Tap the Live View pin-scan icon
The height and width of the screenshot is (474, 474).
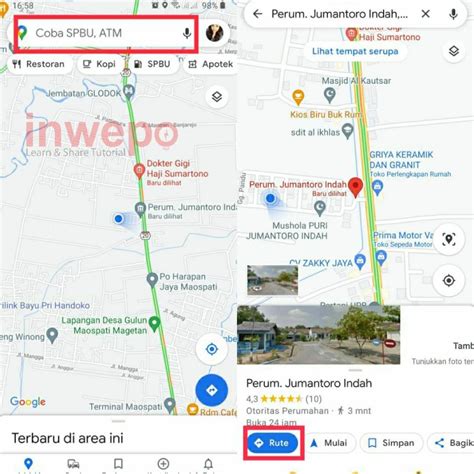tap(449, 239)
